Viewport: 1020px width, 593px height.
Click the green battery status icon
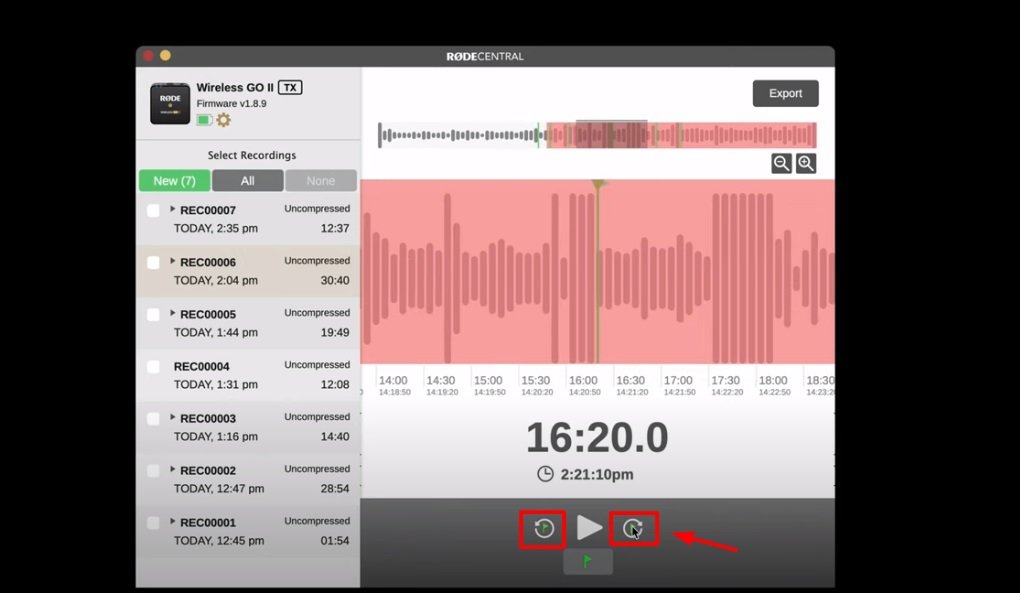[204, 120]
